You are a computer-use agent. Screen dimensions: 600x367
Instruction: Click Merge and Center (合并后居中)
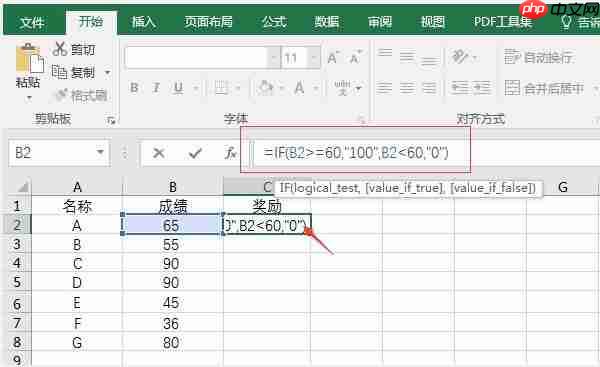pyautogui.click(x=545, y=88)
